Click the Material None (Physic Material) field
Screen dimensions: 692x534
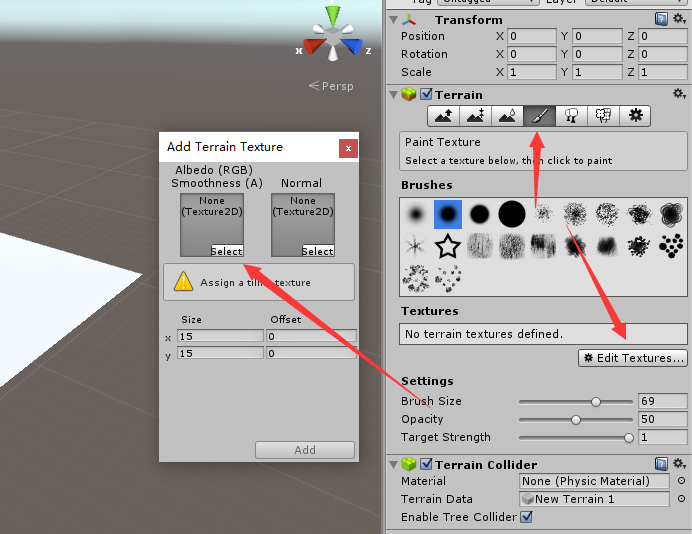(x=594, y=481)
